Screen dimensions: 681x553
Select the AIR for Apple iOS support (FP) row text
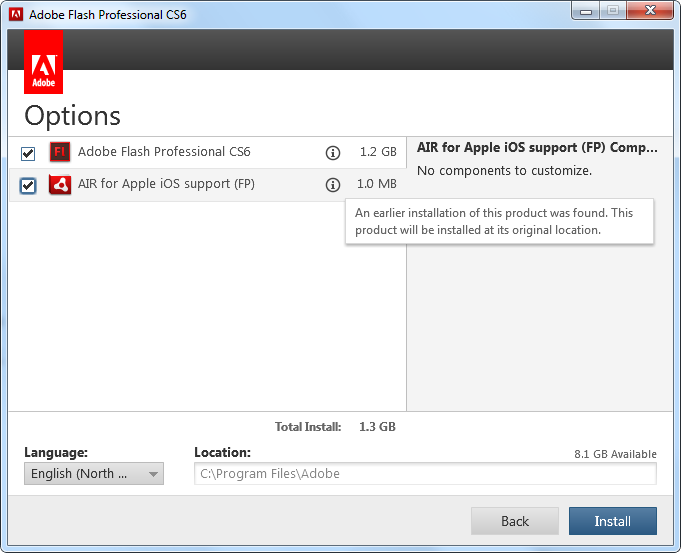coord(166,184)
